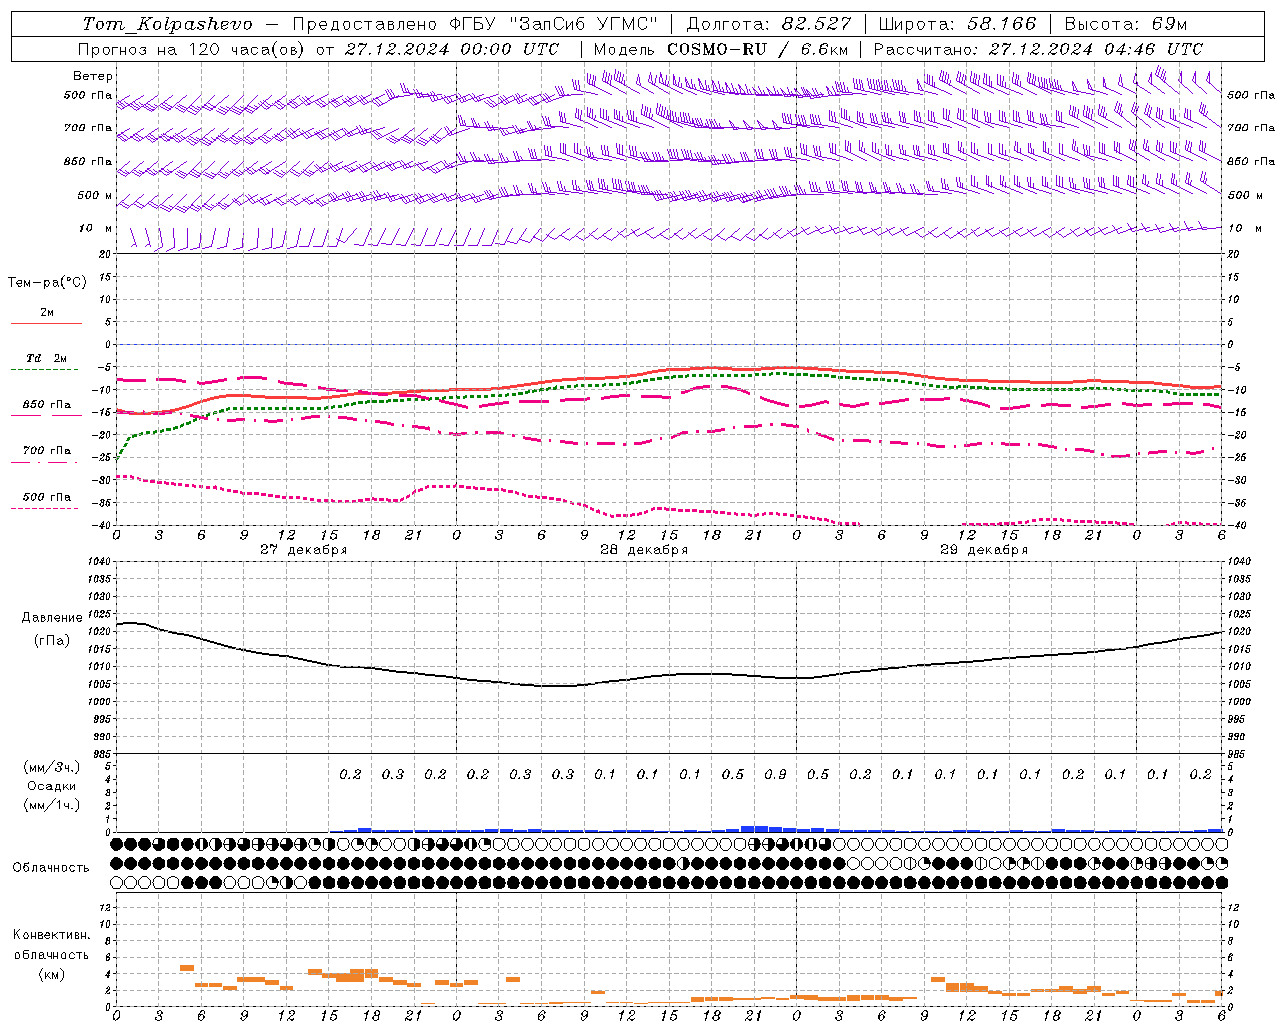The width and height of the screenshot is (1280, 1024).
Task: Click the Давление chart label
Action: [52, 618]
